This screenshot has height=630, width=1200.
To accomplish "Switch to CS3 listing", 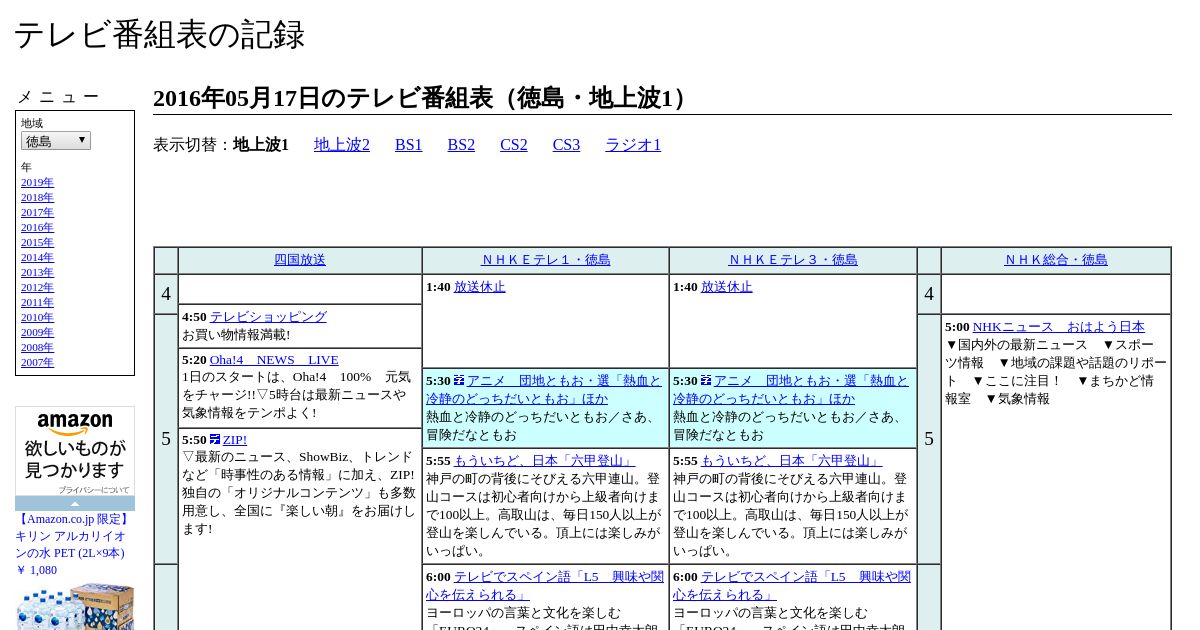I will pyautogui.click(x=566, y=145).
